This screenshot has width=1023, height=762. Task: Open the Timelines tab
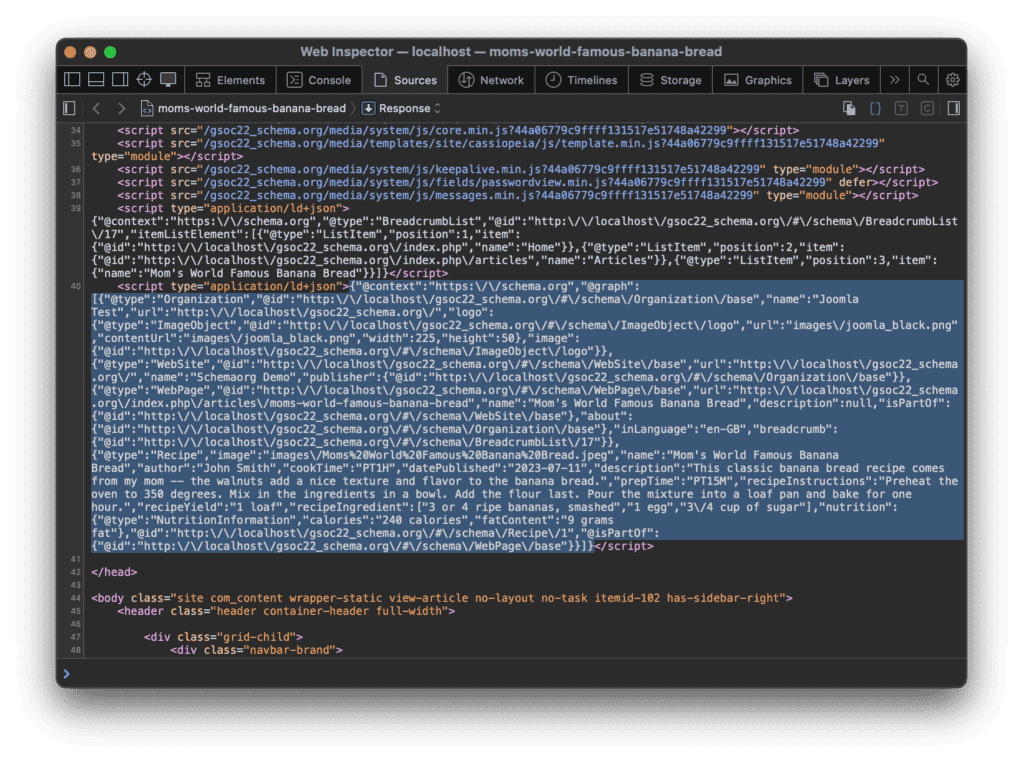(x=582, y=80)
